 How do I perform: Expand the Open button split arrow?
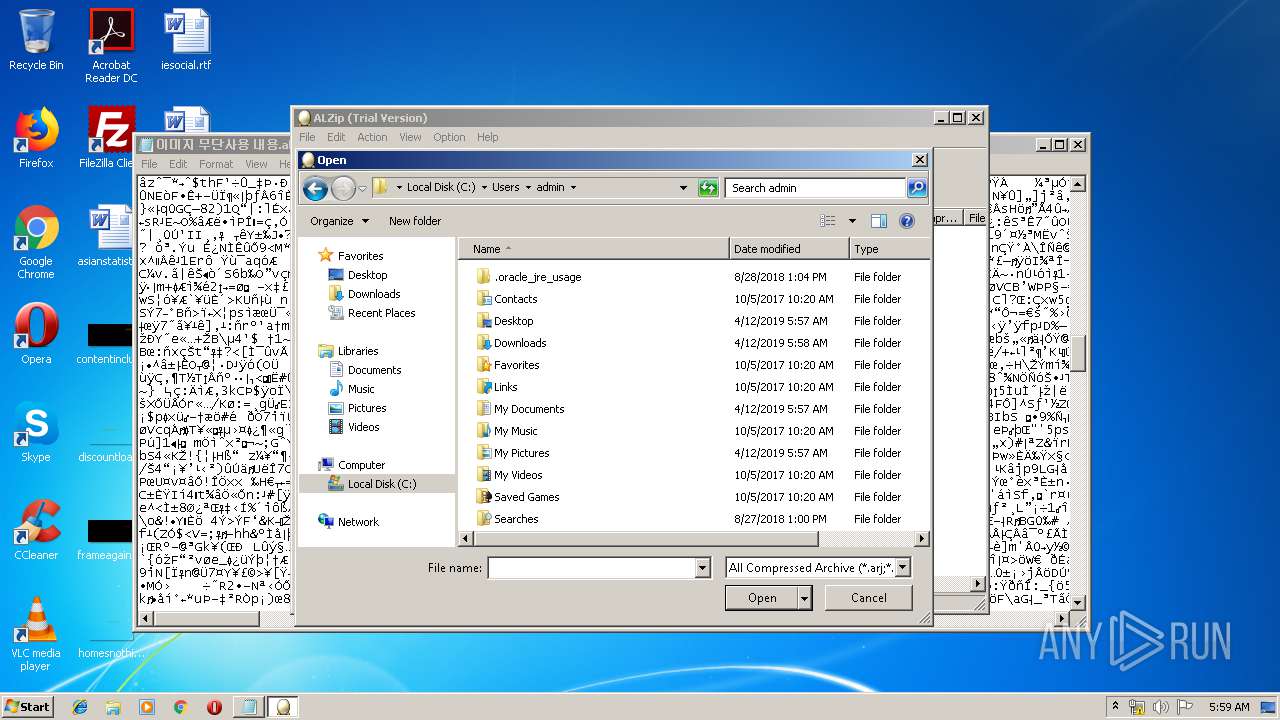[805, 598]
